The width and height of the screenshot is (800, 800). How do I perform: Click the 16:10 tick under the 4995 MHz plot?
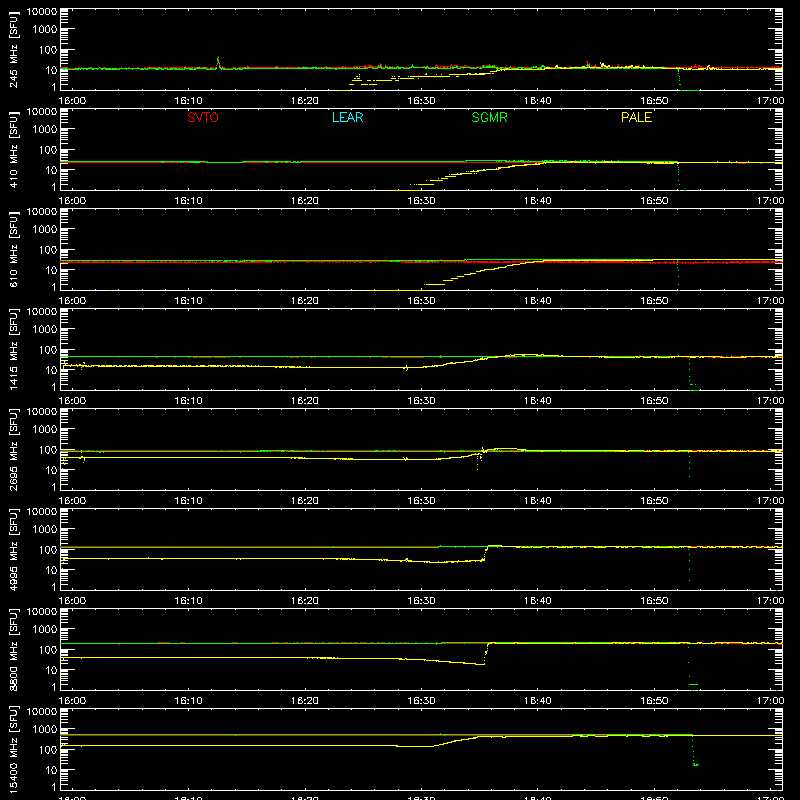click(x=188, y=601)
